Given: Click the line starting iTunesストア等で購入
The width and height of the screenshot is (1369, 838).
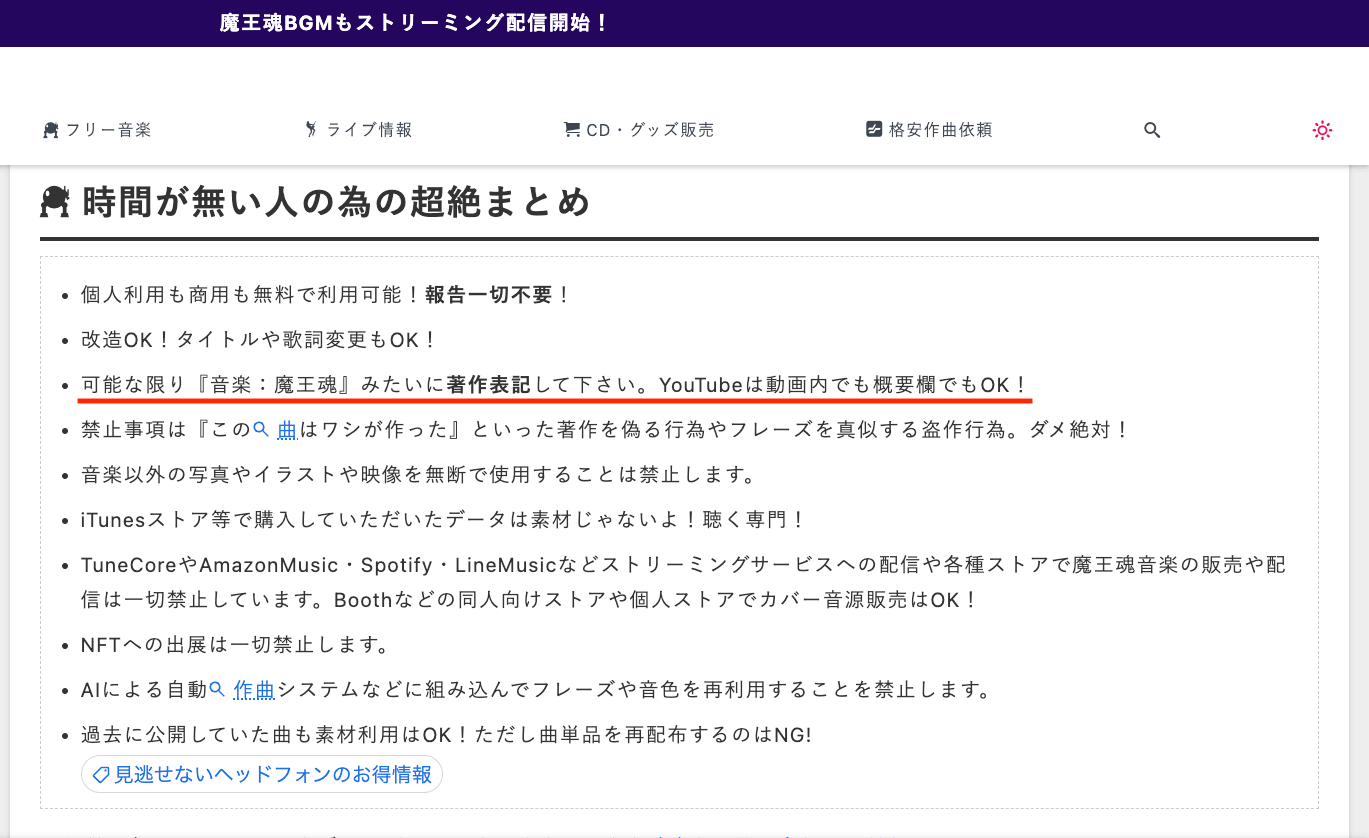Looking at the screenshot, I should click(x=443, y=520).
